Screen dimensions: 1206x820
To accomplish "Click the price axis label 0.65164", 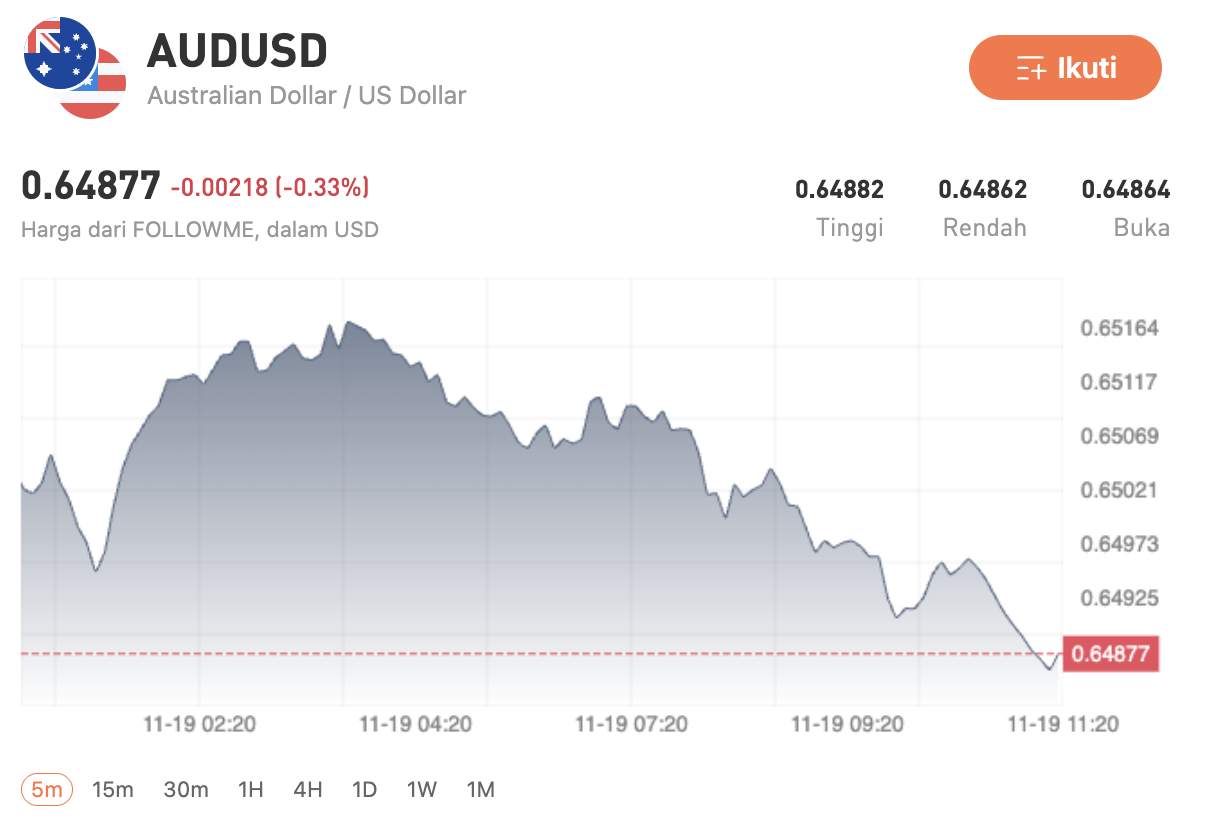I will click(1117, 328).
